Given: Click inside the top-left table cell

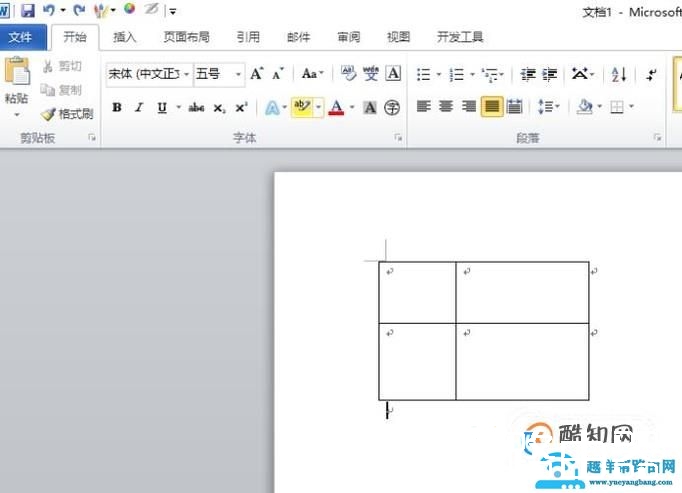Looking at the screenshot, I should click(x=417, y=292).
